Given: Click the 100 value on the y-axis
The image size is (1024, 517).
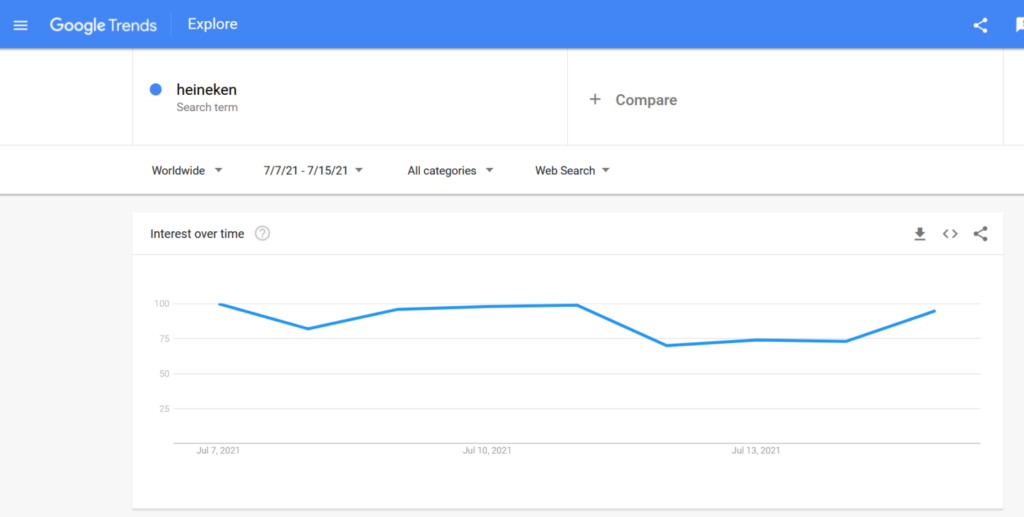Looking at the screenshot, I should click(162, 304).
